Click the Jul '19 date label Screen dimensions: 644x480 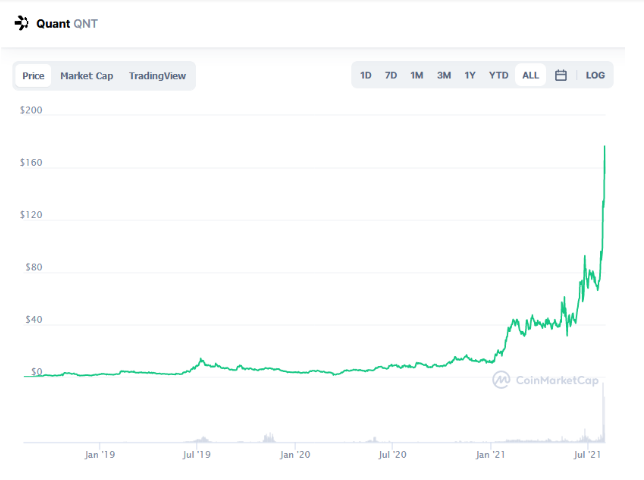(x=197, y=455)
